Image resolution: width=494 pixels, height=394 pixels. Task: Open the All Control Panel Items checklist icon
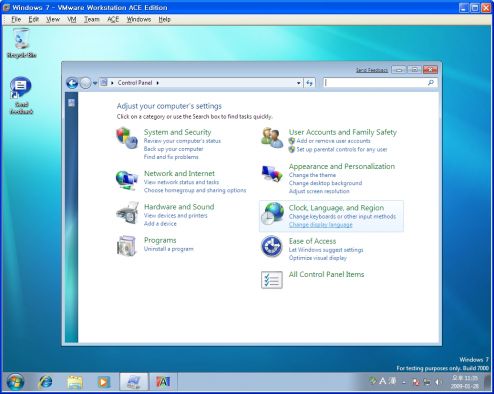click(x=272, y=279)
